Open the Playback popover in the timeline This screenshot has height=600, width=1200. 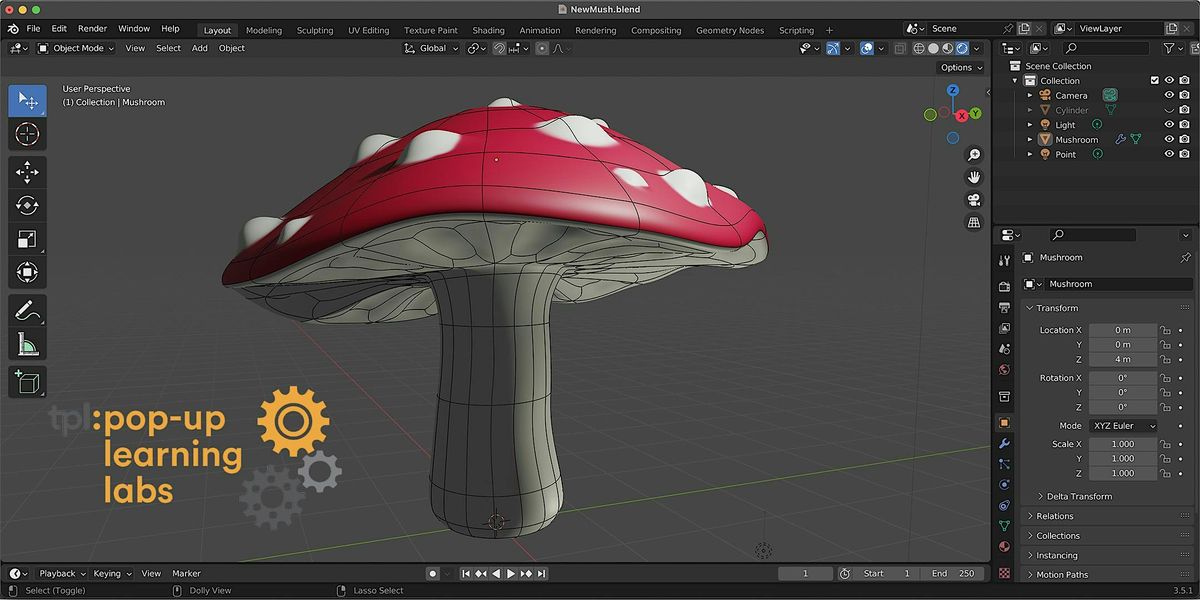(x=58, y=573)
